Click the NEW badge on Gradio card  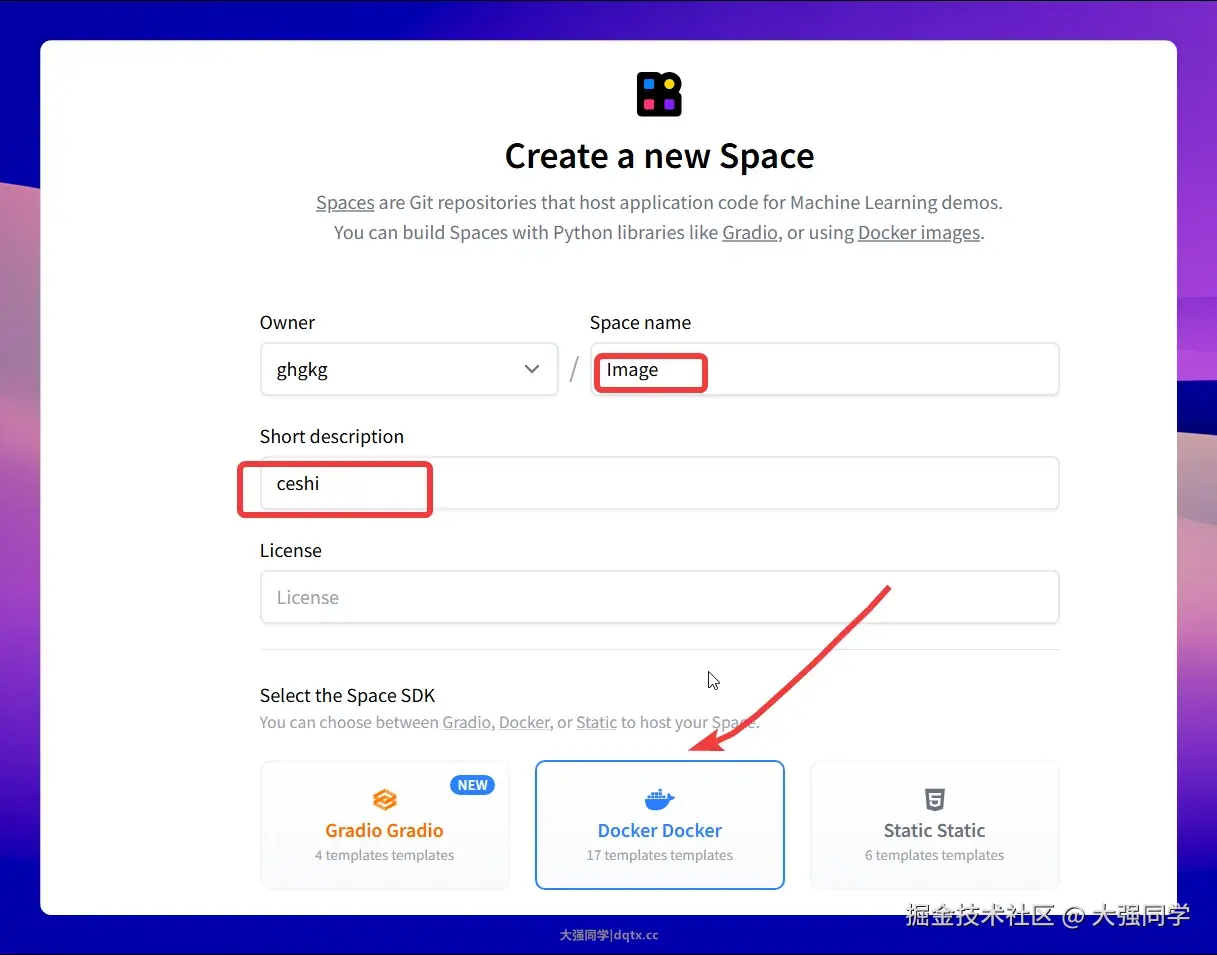473,785
